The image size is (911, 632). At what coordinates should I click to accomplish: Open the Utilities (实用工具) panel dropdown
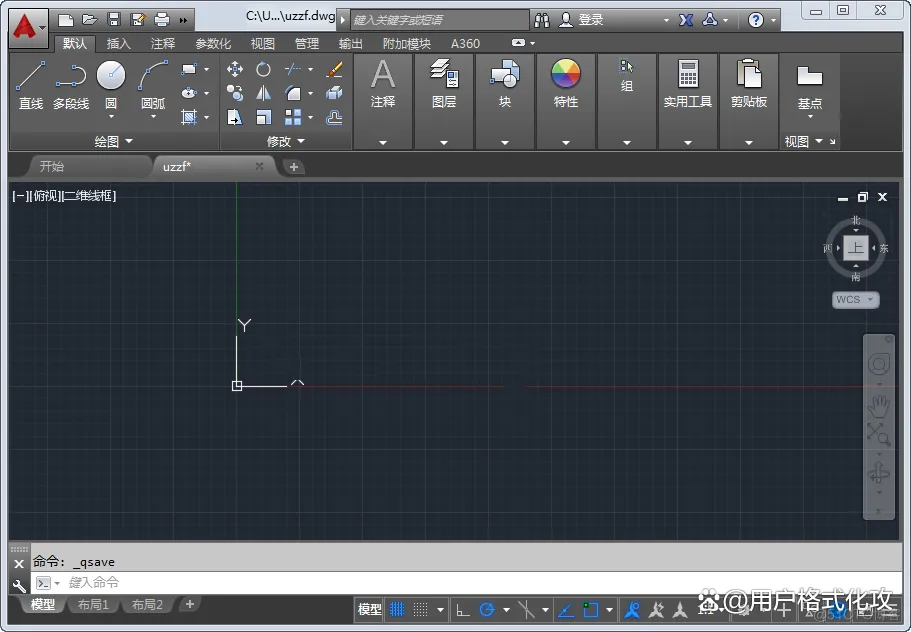[688, 142]
